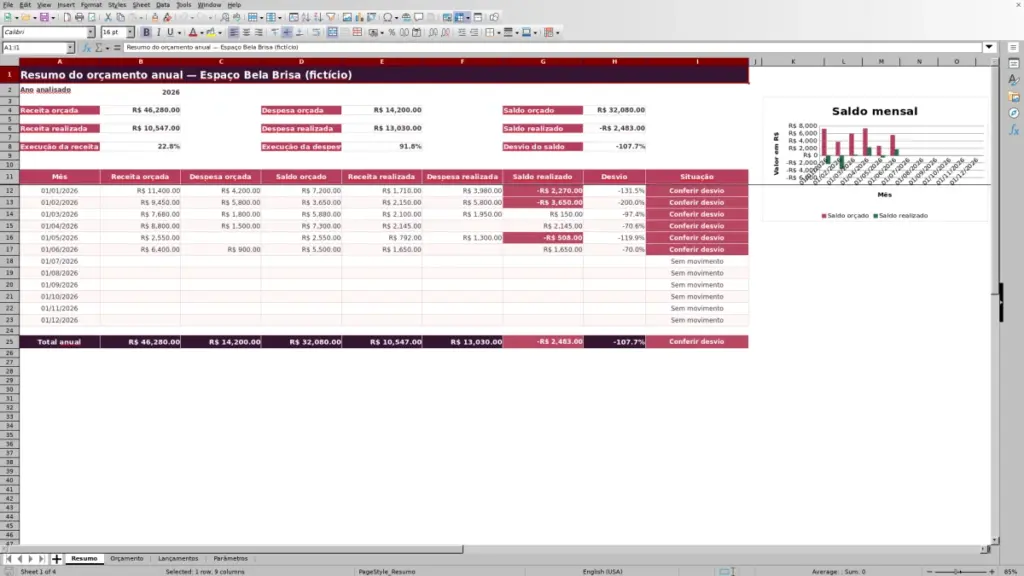Expand the formula bar with the arrow
This screenshot has height=576, width=1024.
pyautogui.click(x=989, y=48)
